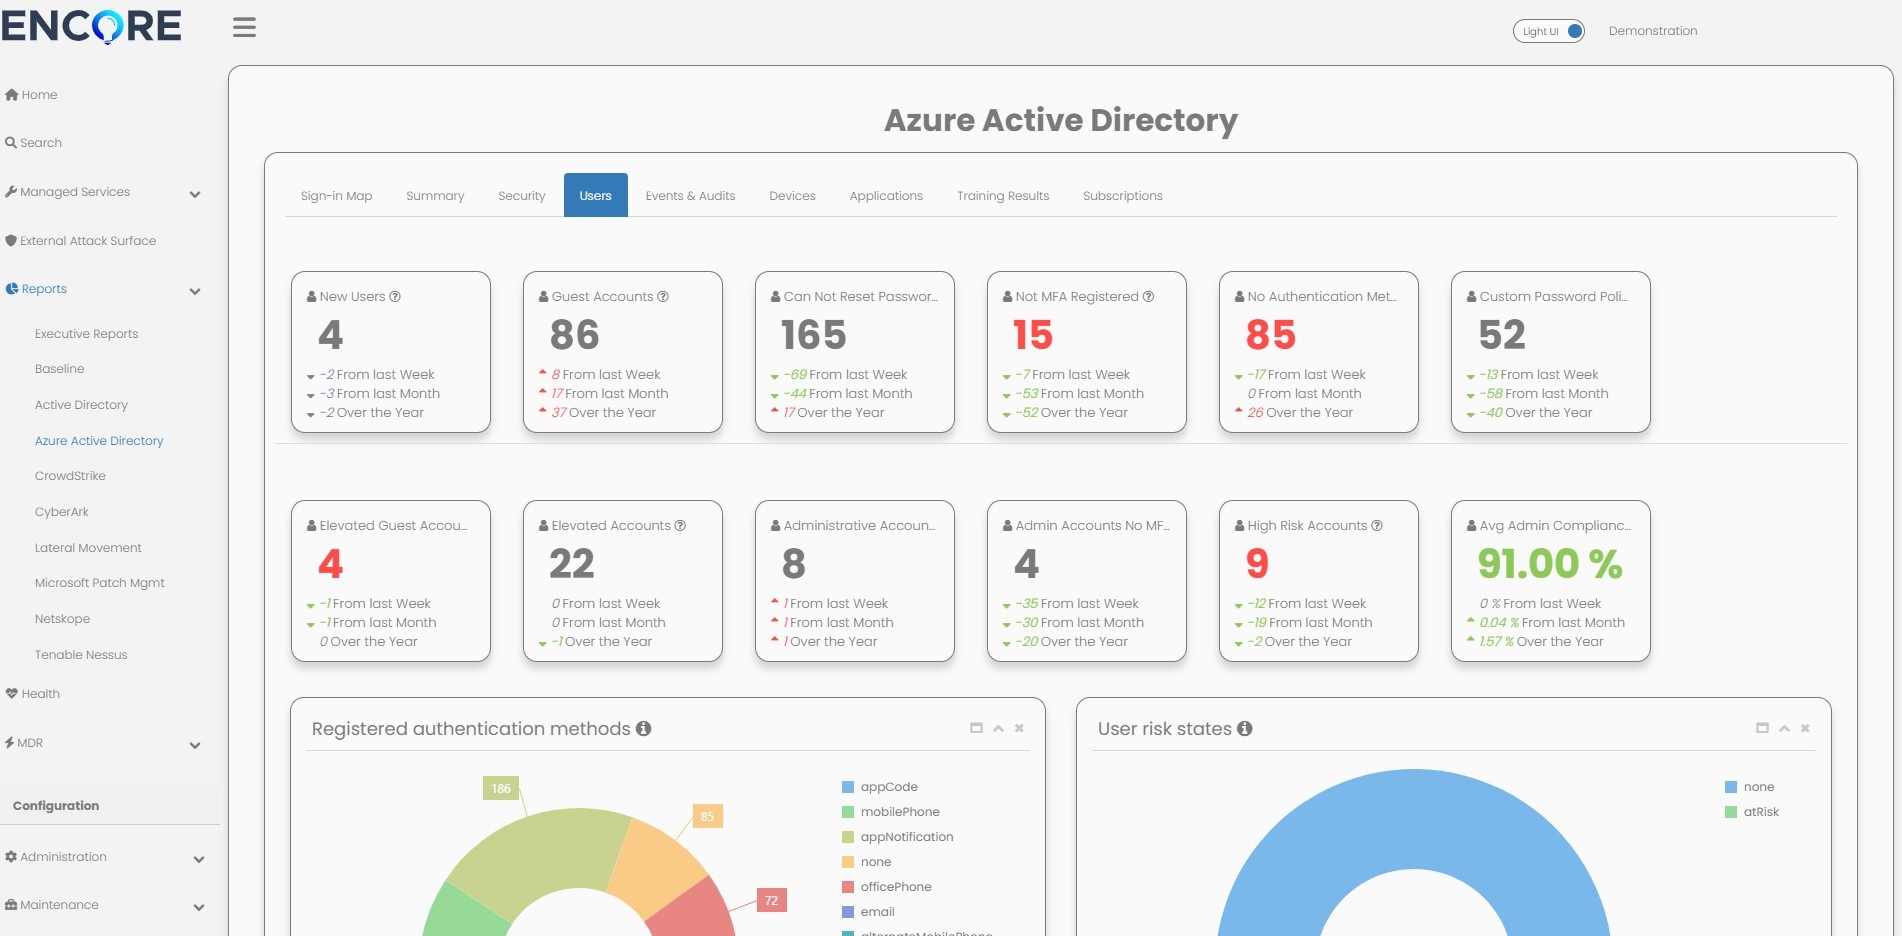Go to Executive Reports
The height and width of the screenshot is (936, 1902).
click(86, 334)
